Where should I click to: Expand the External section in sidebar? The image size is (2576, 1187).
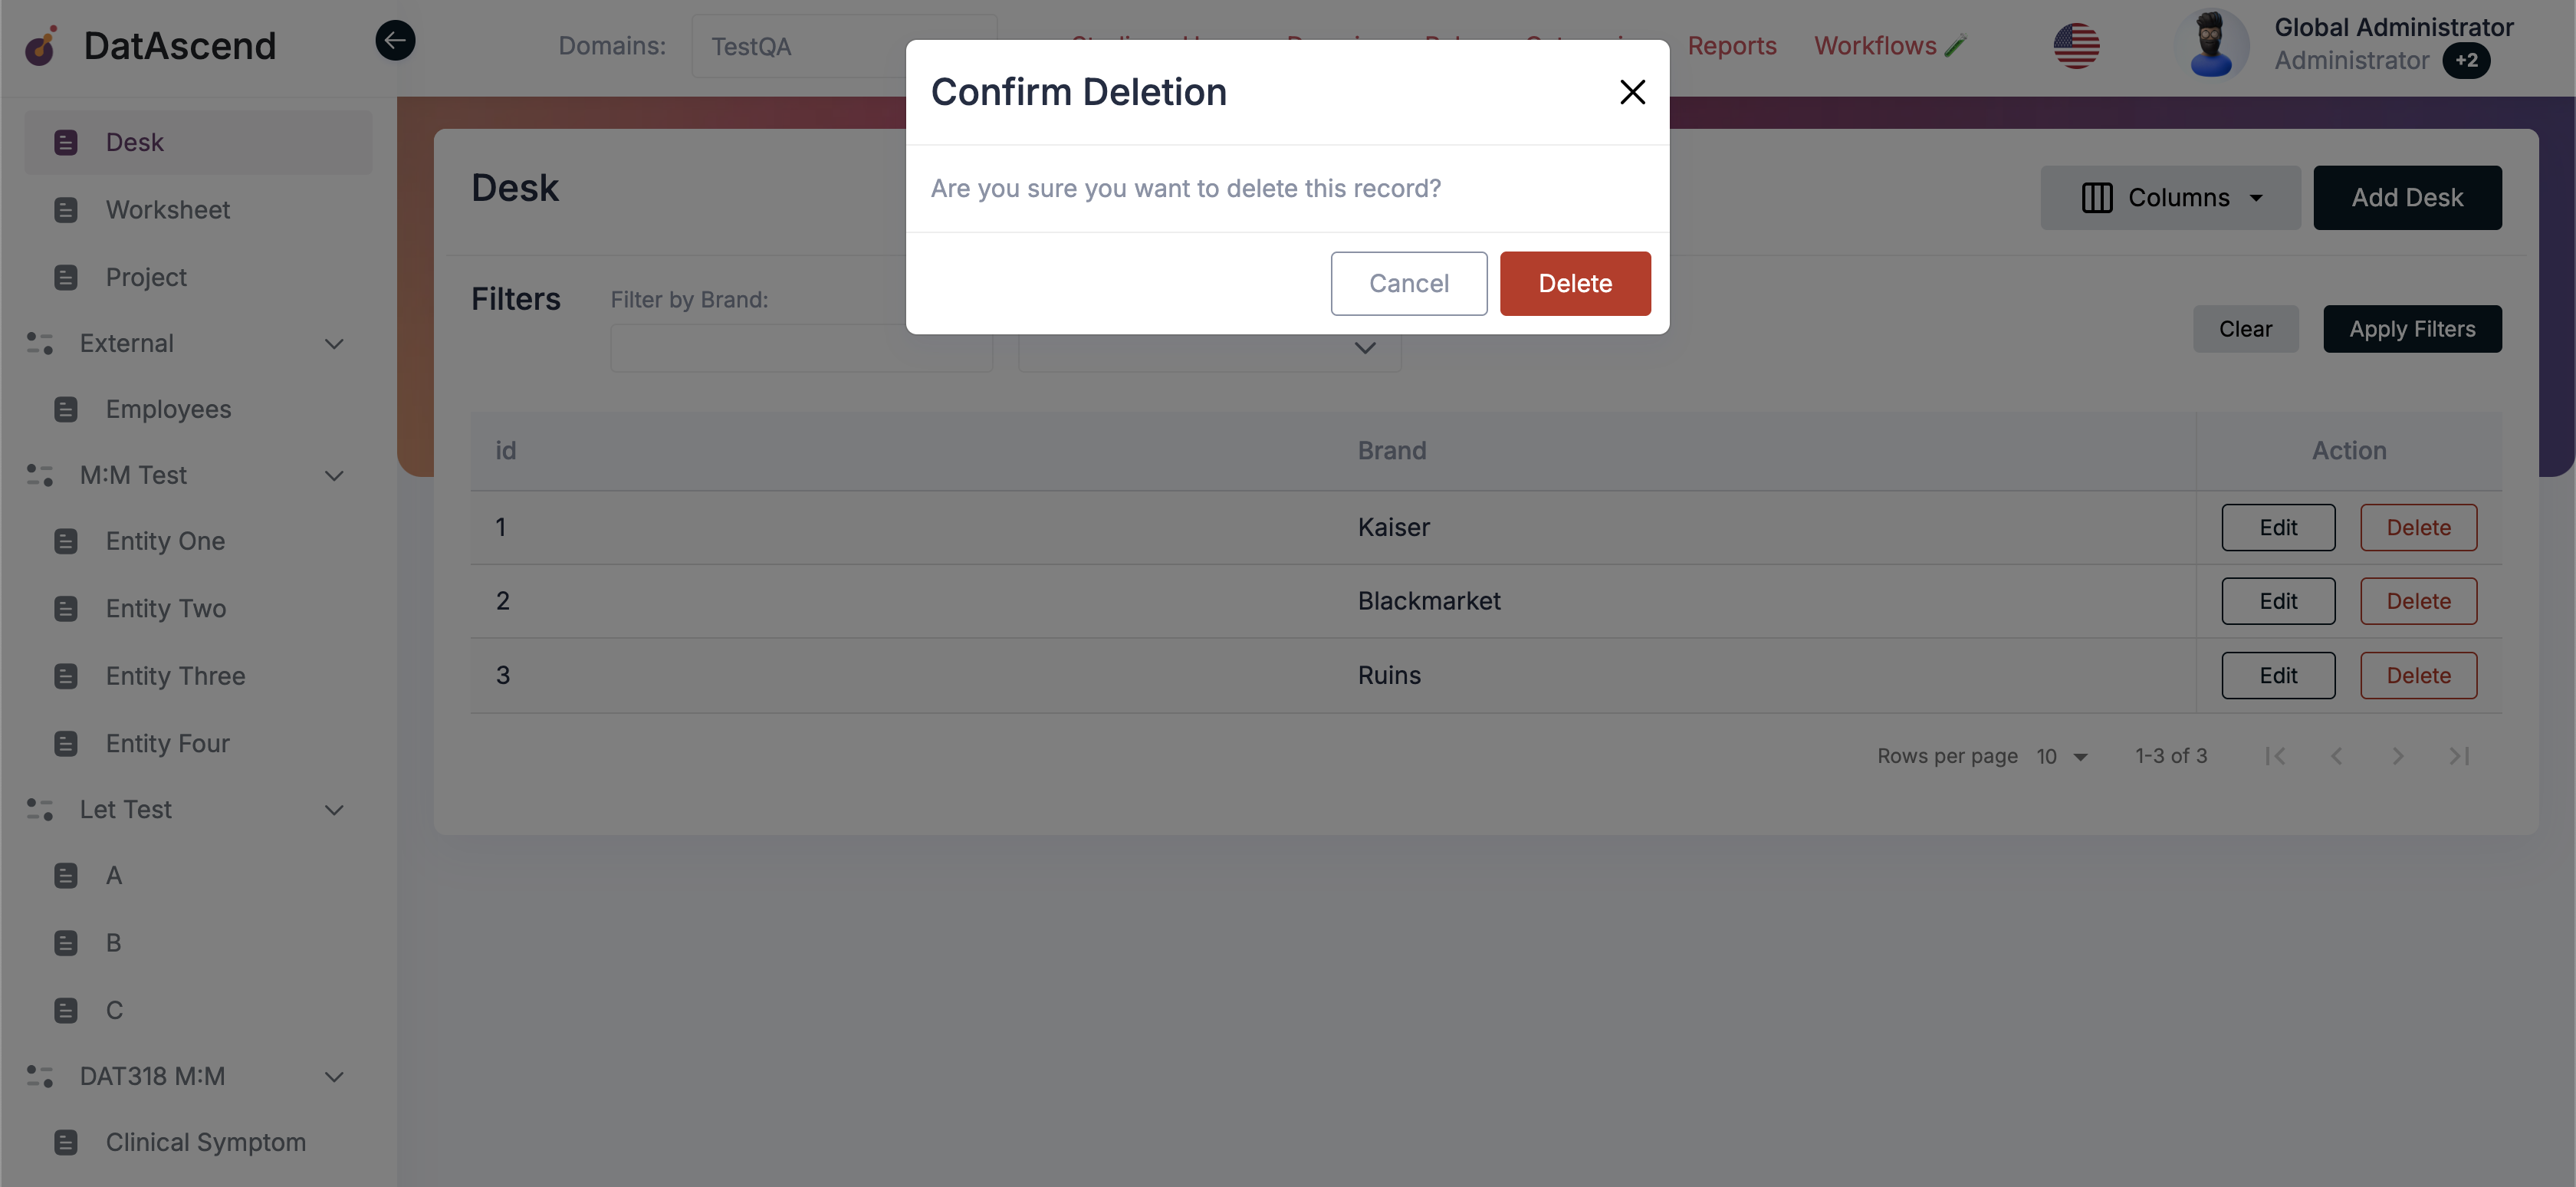(334, 343)
